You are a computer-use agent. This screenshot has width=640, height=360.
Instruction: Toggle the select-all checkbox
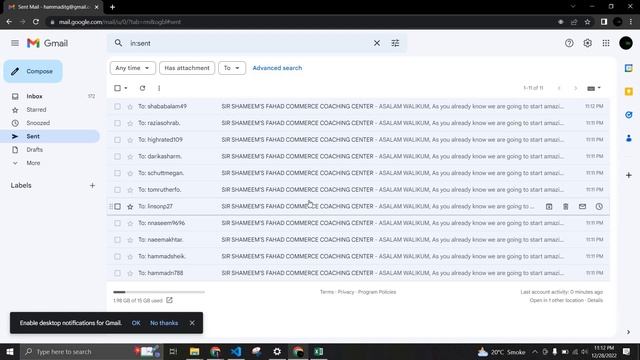pos(118,88)
